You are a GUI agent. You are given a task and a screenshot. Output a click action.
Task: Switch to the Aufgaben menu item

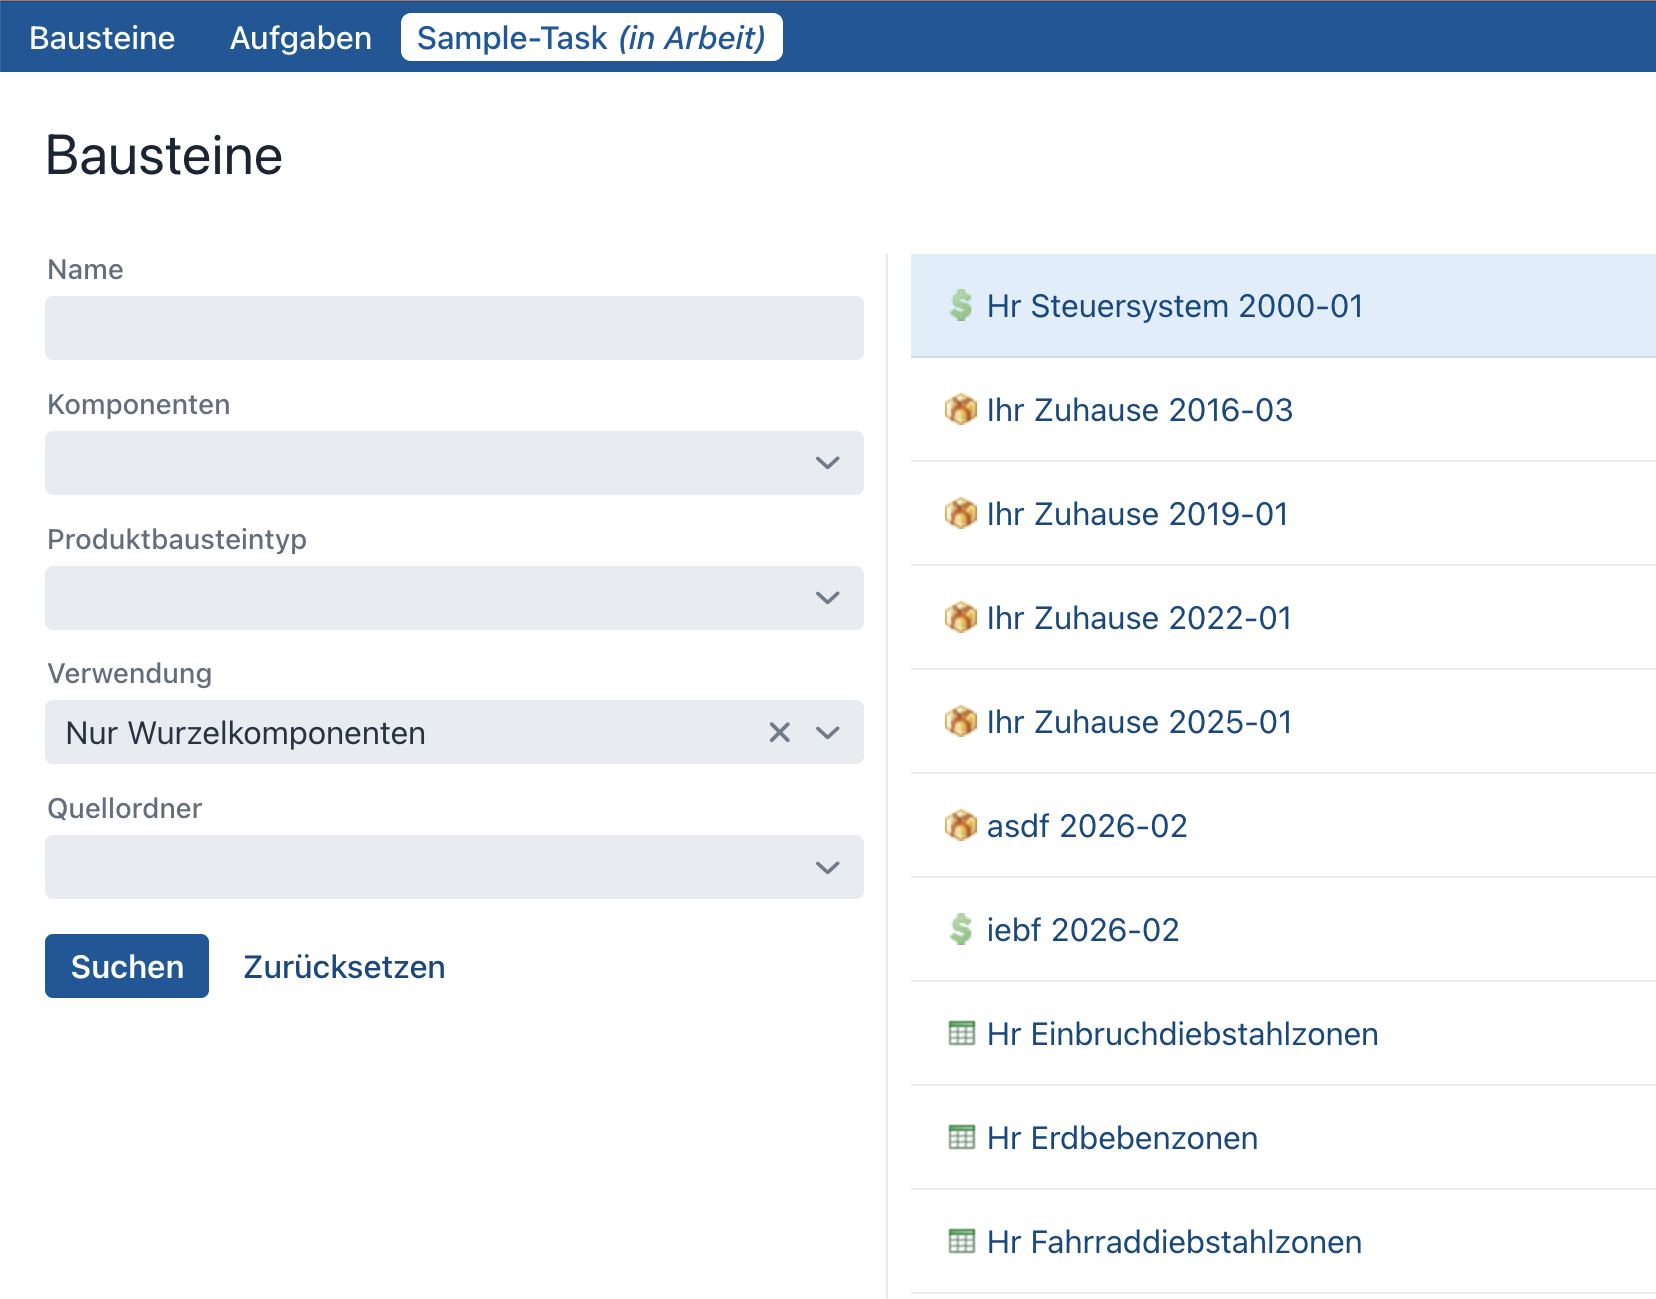click(301, 38)
